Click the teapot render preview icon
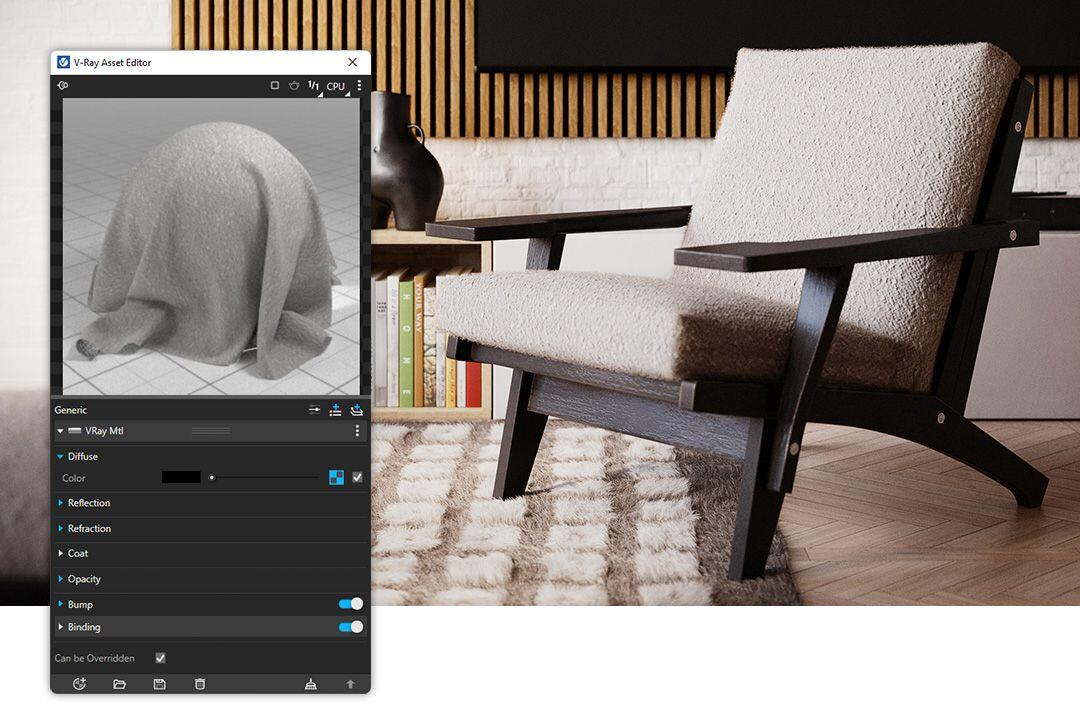 pos(294,86)
